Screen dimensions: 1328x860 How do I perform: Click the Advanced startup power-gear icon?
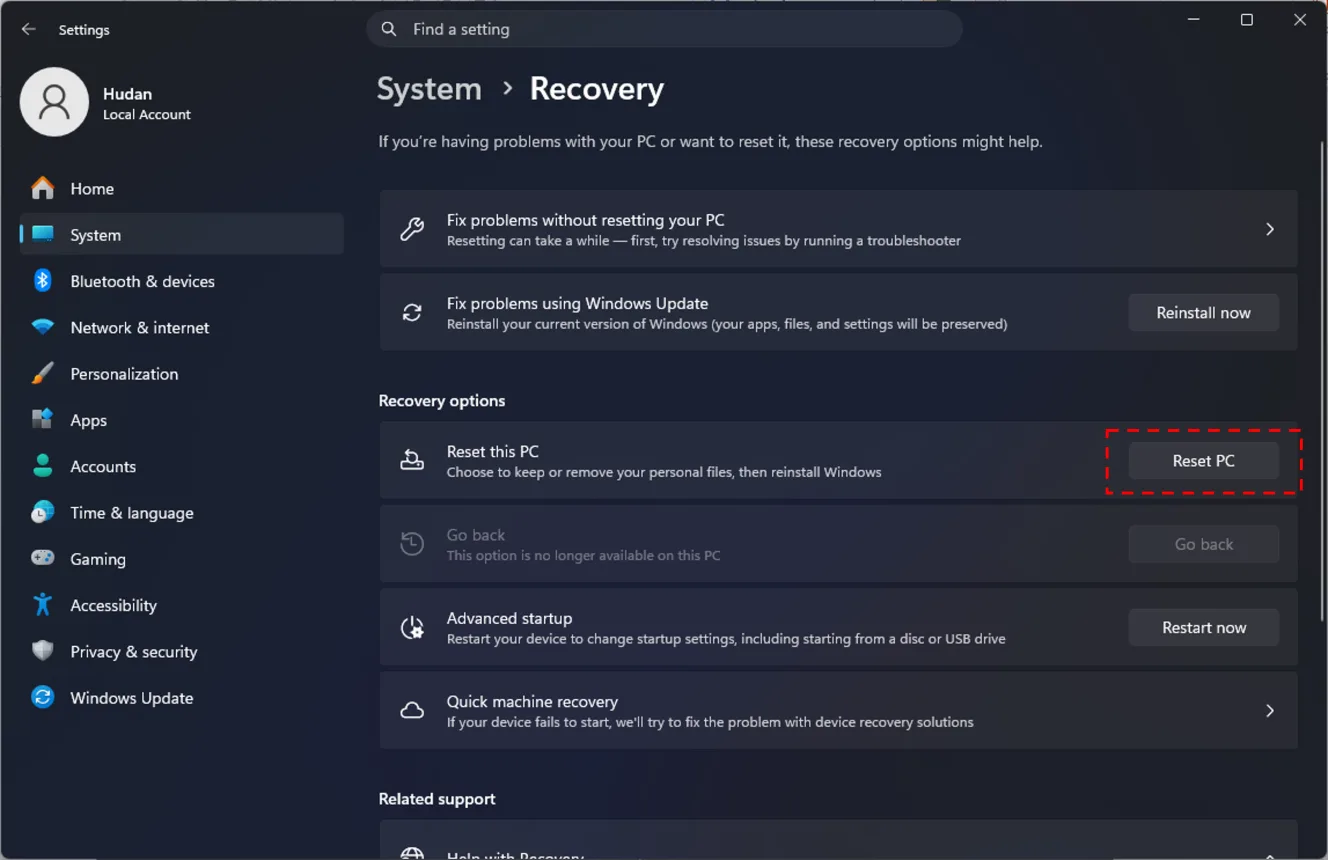click(412, 627)
